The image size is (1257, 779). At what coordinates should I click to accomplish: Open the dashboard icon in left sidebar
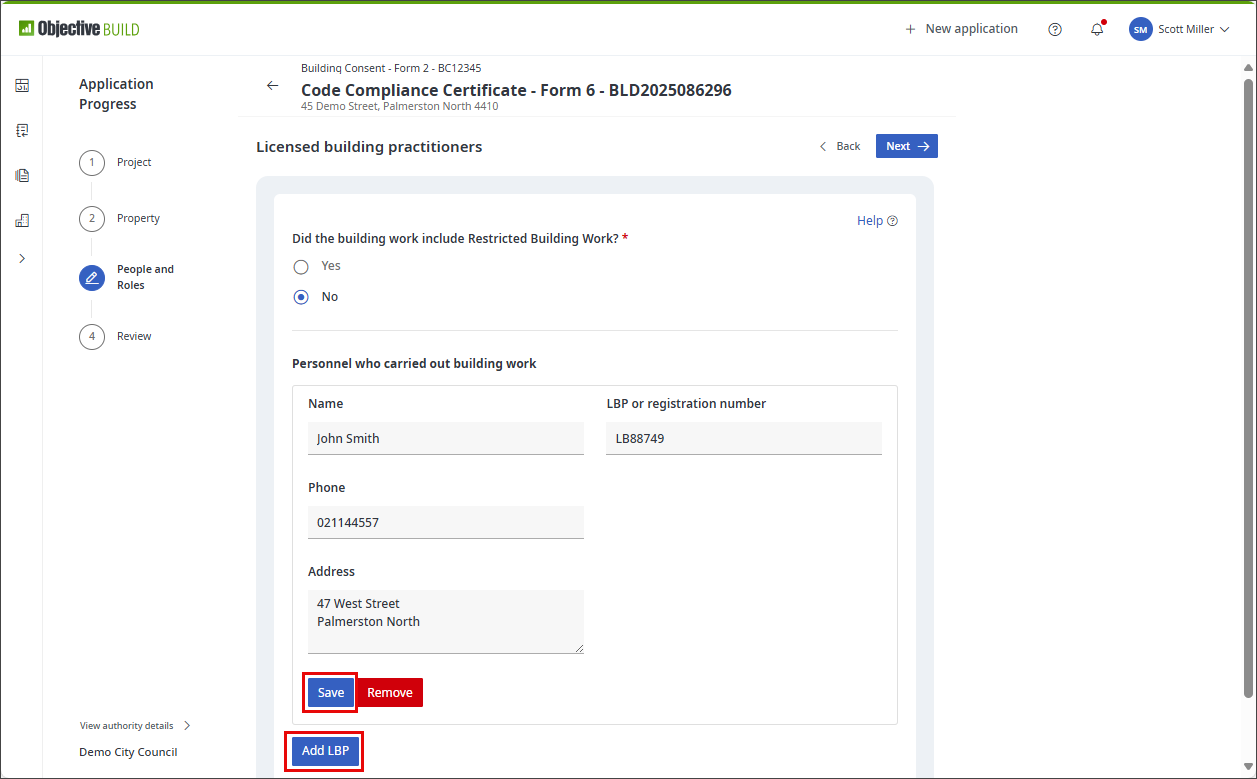[22, 85]
